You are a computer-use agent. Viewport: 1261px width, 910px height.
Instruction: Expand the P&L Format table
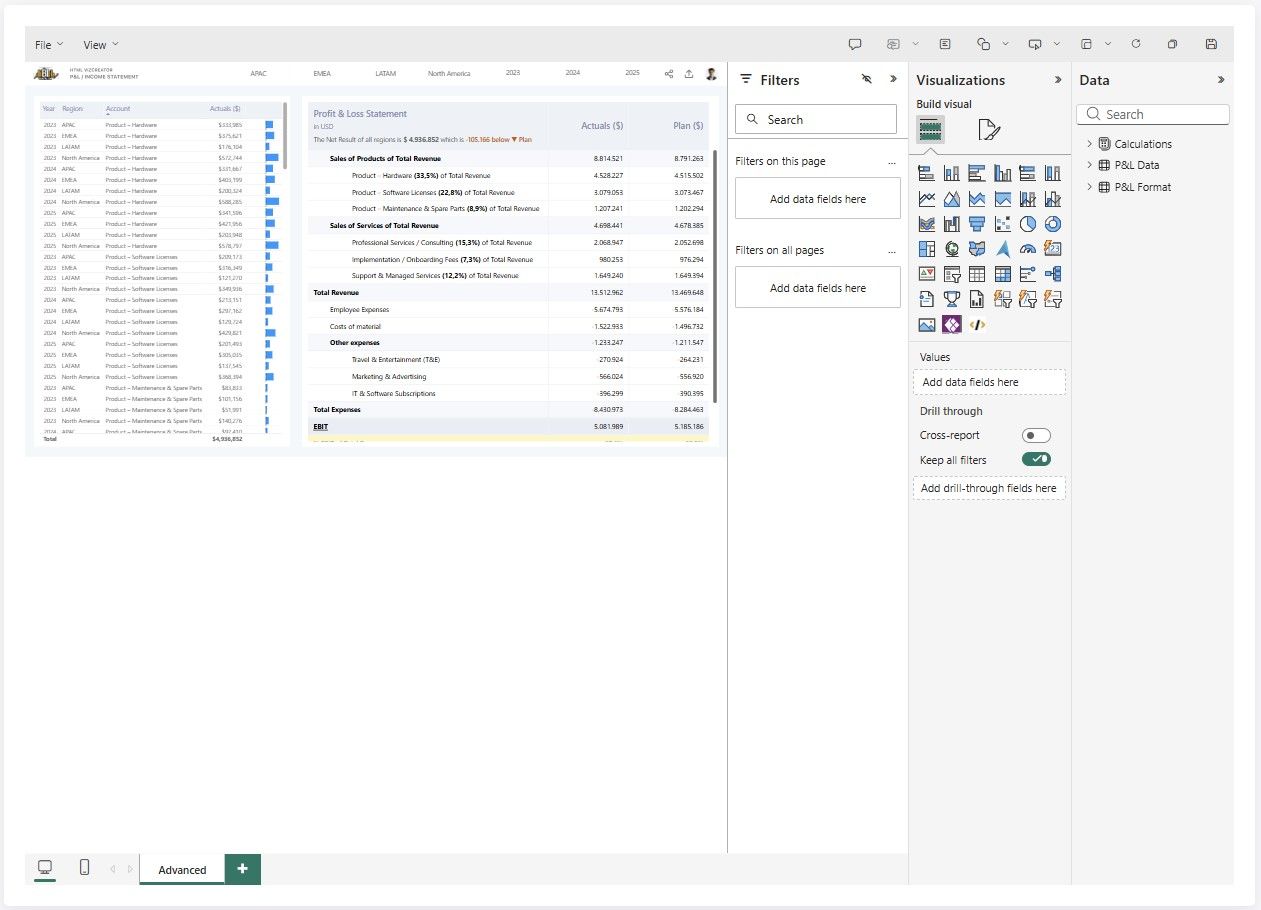pos(1090,187)
